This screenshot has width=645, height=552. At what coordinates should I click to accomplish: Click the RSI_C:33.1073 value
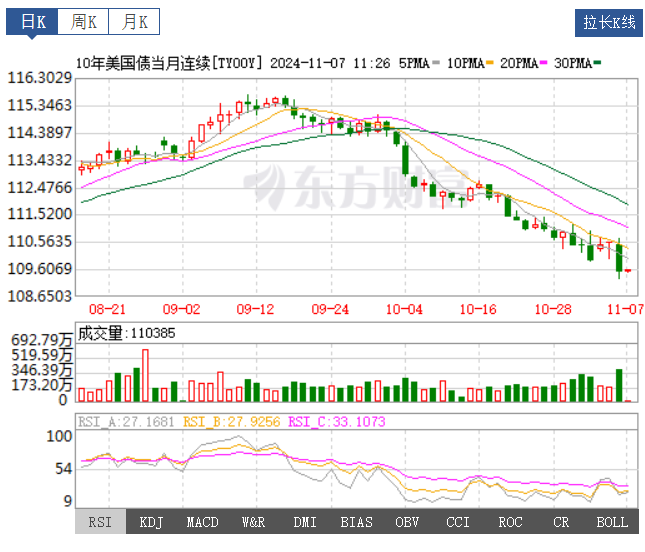[337, 422]
